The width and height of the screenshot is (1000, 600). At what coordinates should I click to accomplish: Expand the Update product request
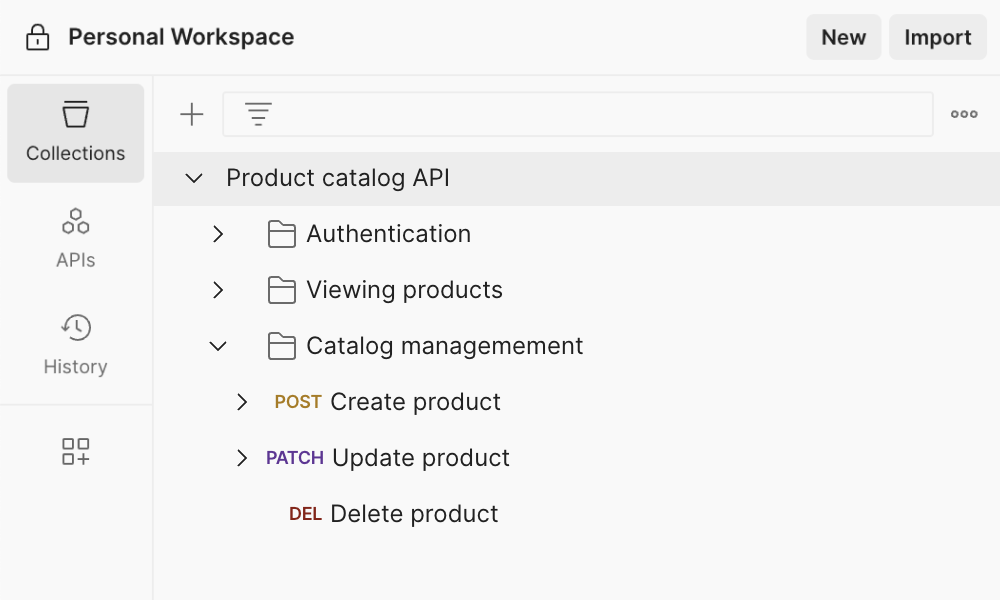(x=241, y=457)
